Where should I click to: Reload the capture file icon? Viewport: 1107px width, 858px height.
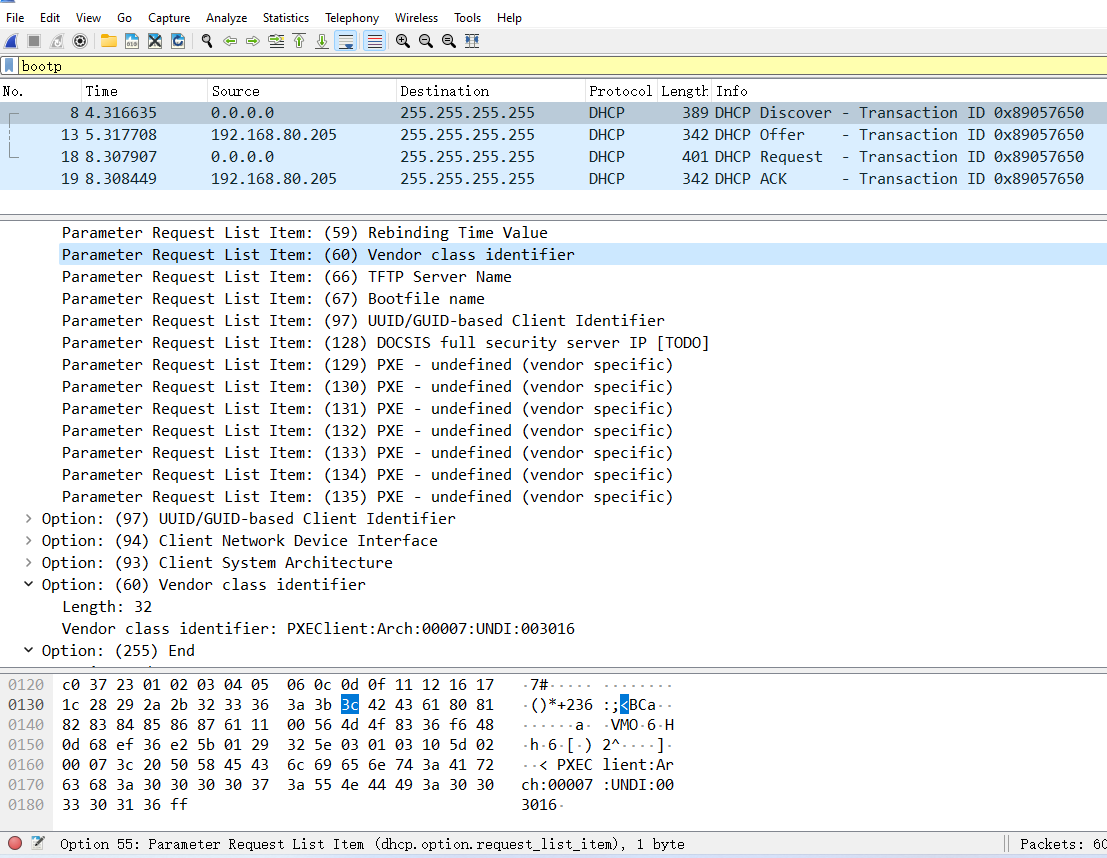point(178,41)
